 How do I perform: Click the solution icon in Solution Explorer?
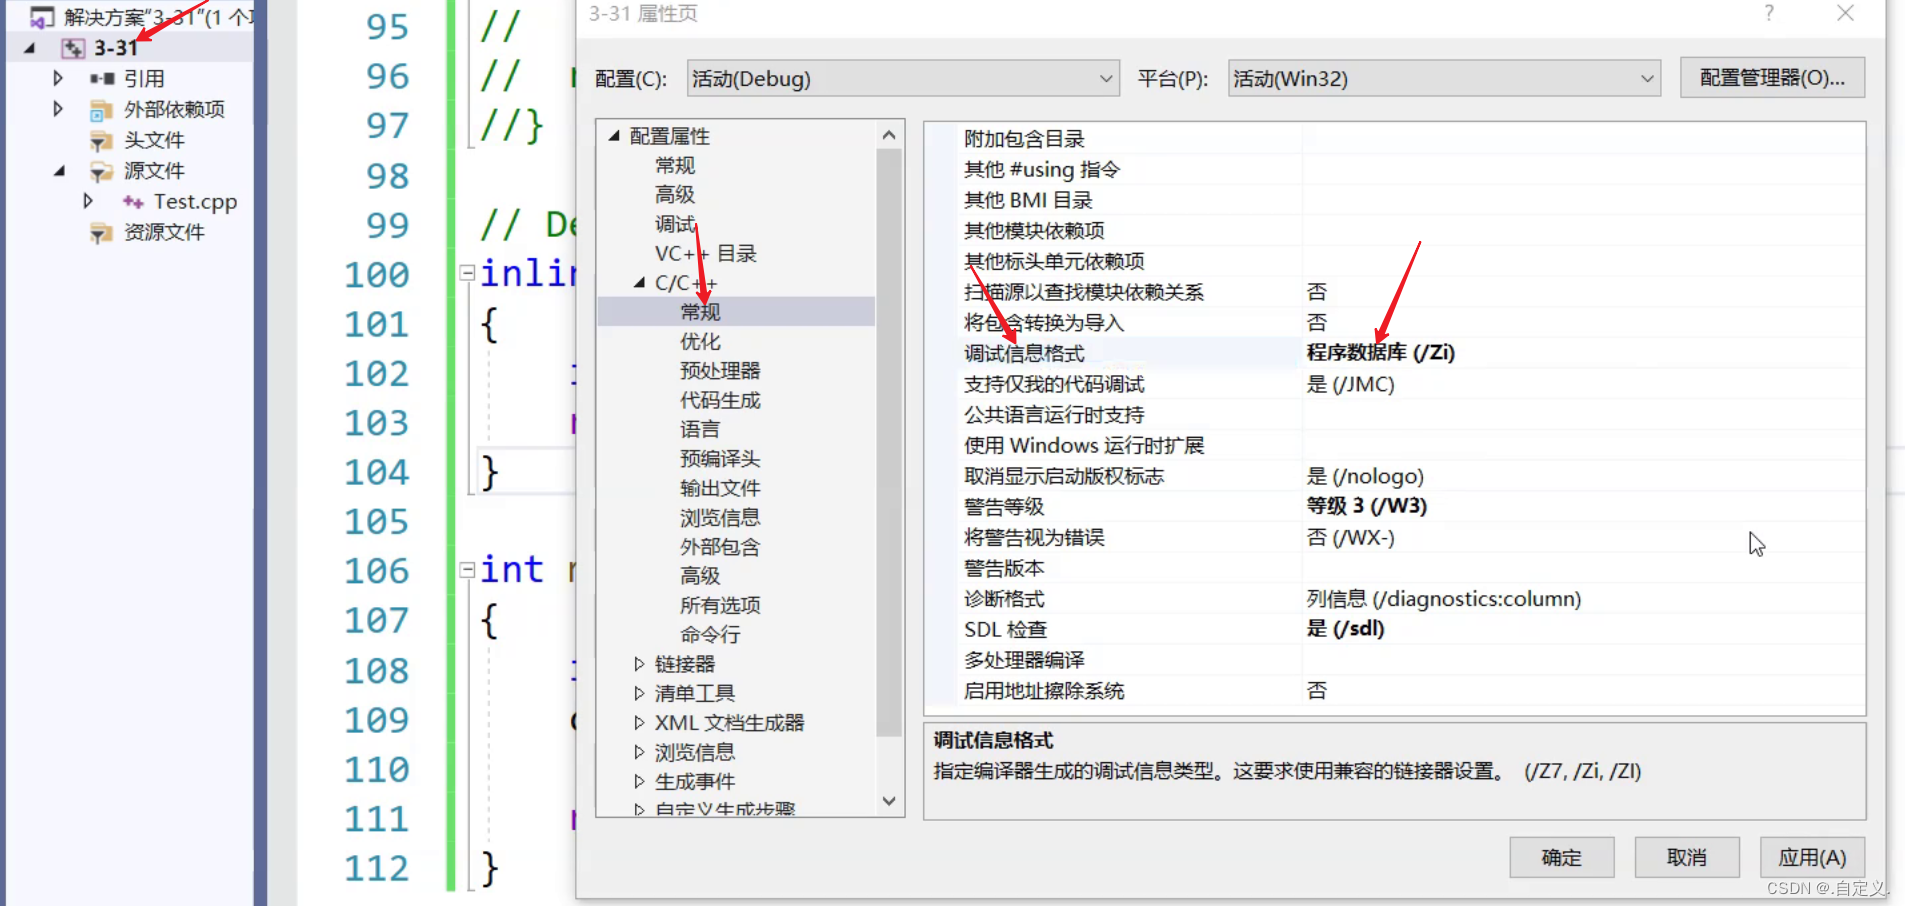[x=42, y=17]
